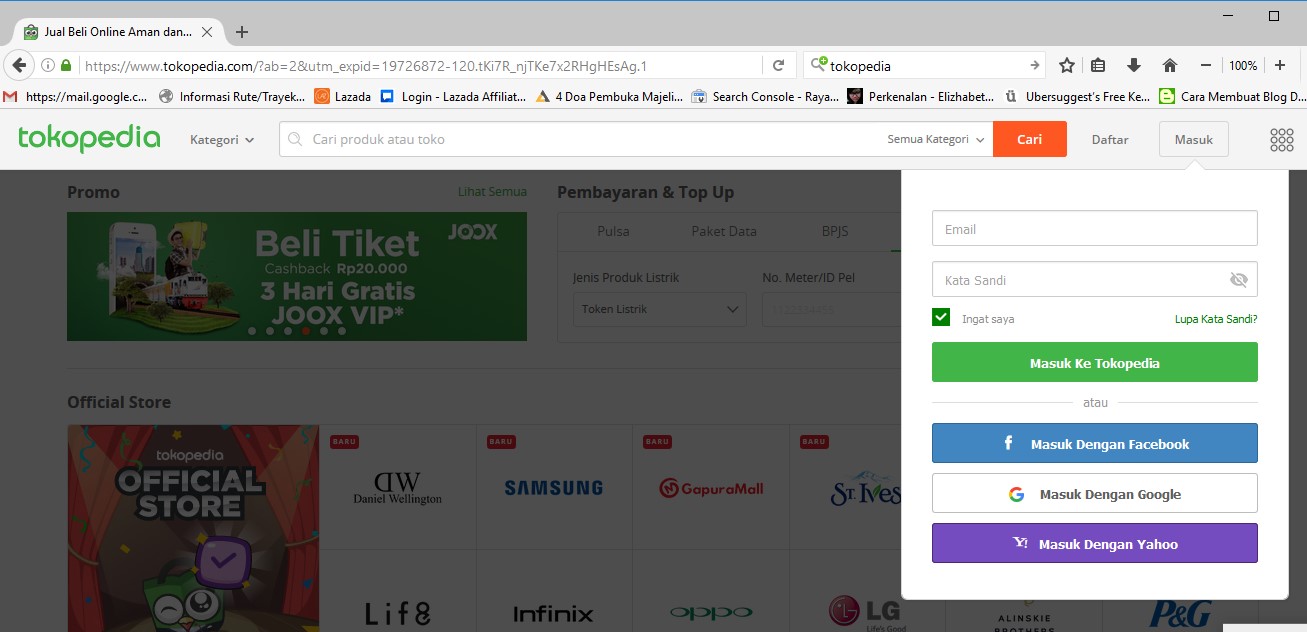Open the Samsung official store tile

[554, 487]
